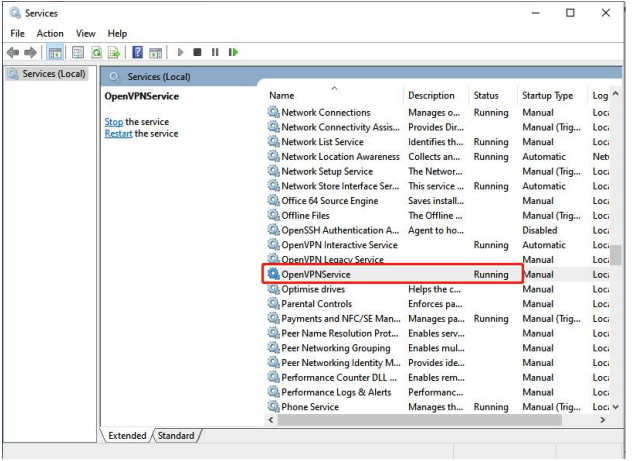Image resolution: width=633 pixels, height=461 pixels.
Task: Select the Peer Networking Grouping service name
Action: click(x=336, y=348)
